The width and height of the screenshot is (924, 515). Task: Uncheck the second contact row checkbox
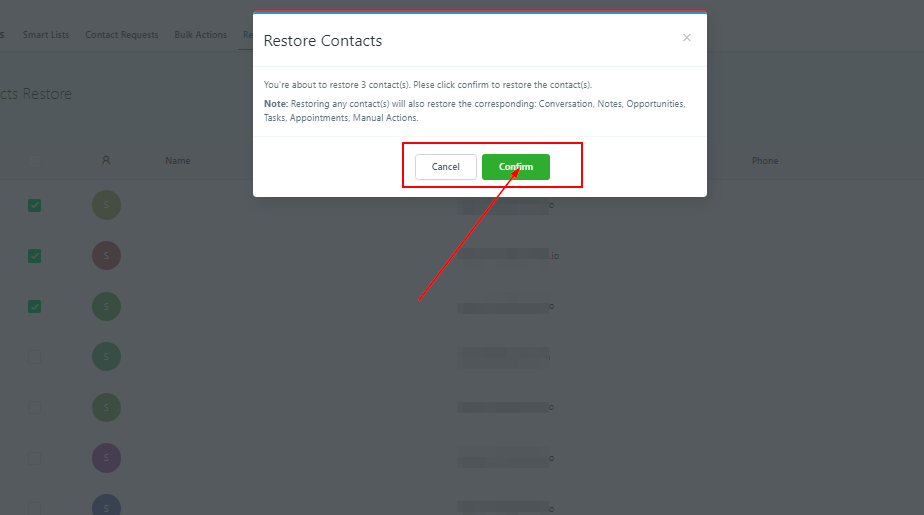(35, 256)
